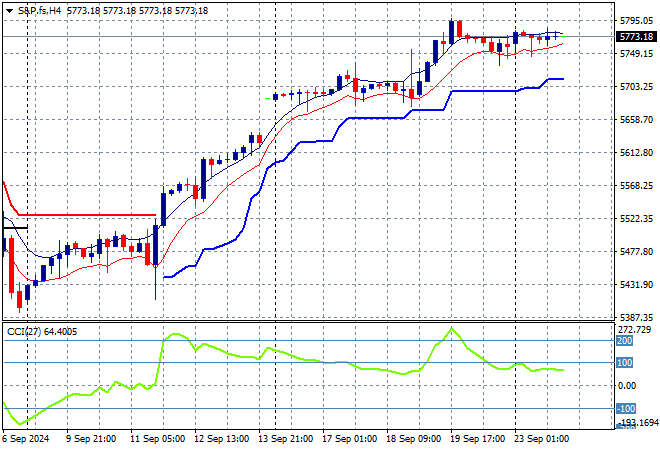The image size is (660, 450).
Task: Click the final step of the thick blue line
Action: (552, 79)
